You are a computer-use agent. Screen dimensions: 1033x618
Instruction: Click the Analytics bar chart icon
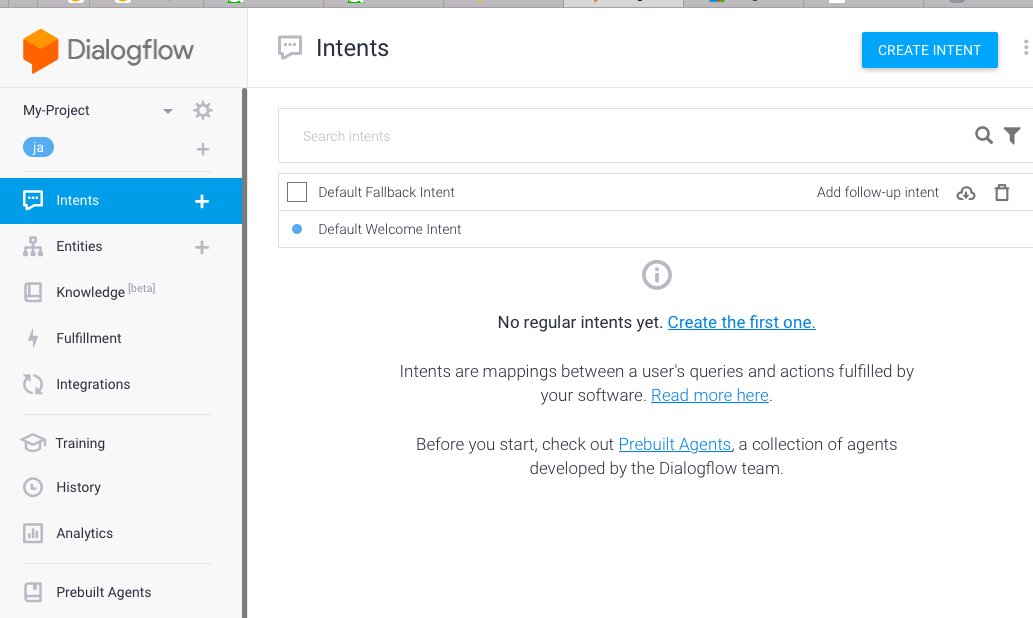pos(33,533)
